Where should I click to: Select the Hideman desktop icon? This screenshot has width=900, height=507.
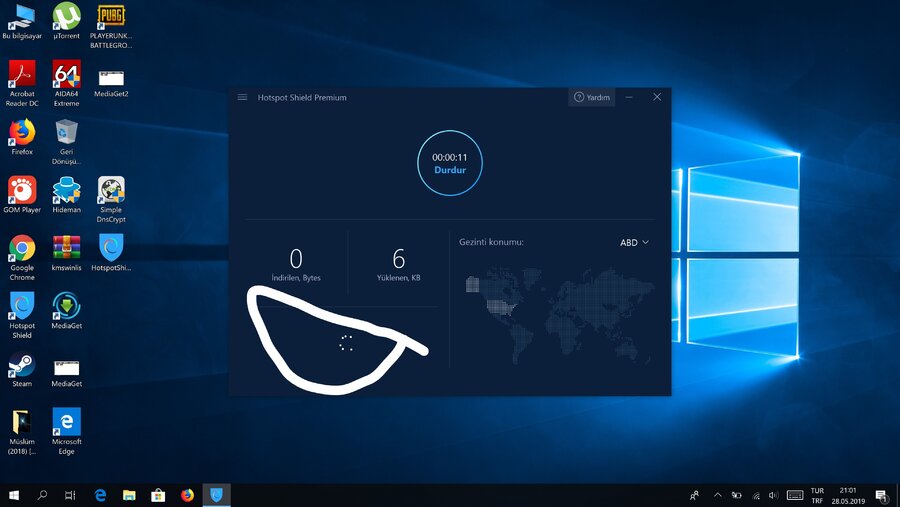(67, 195)
